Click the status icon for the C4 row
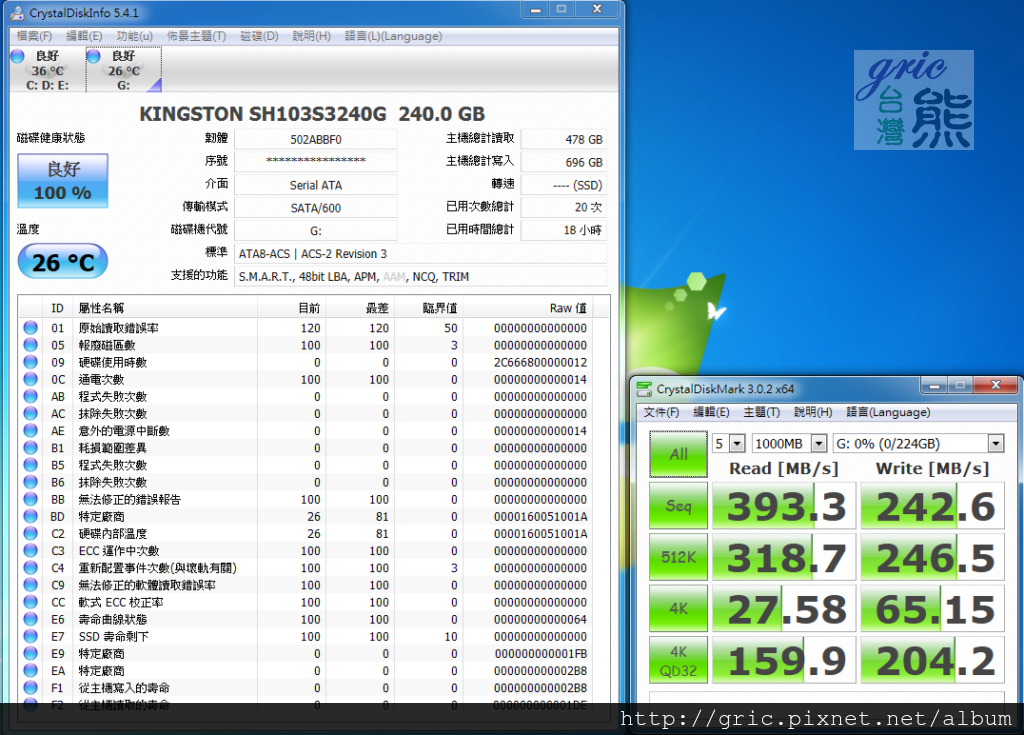 pos(30,567)
